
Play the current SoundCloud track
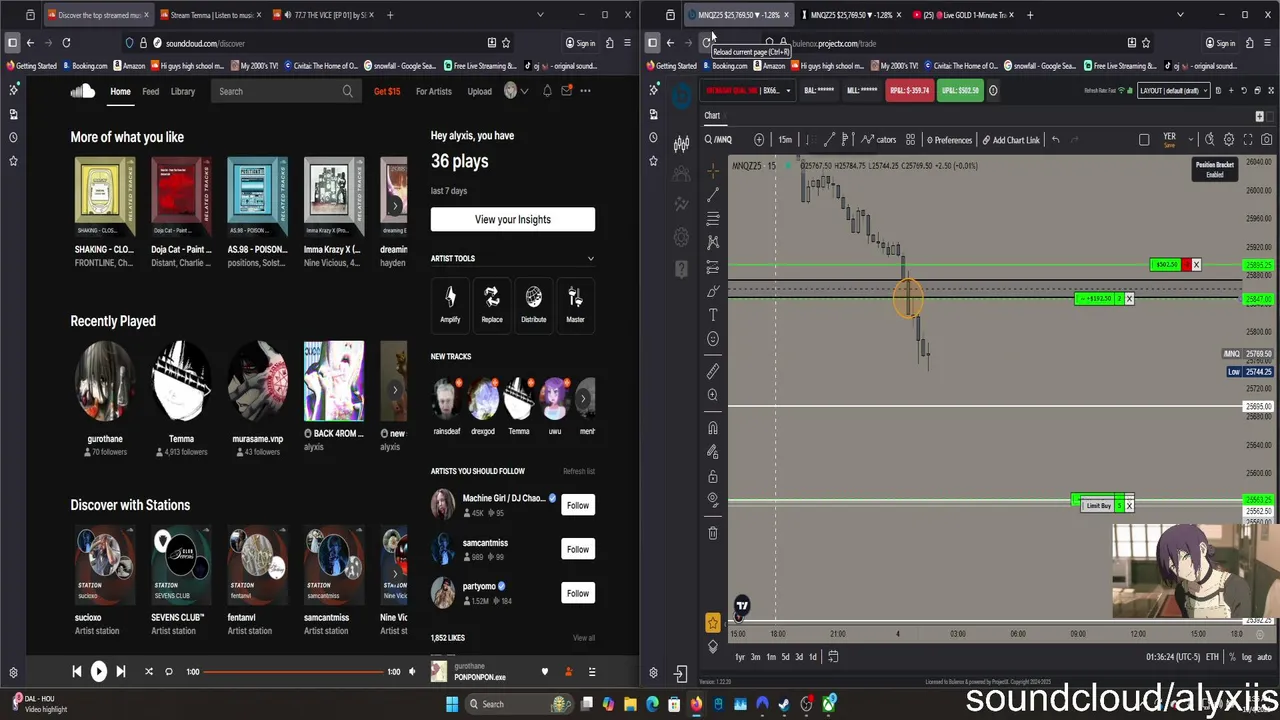[98, 672]
